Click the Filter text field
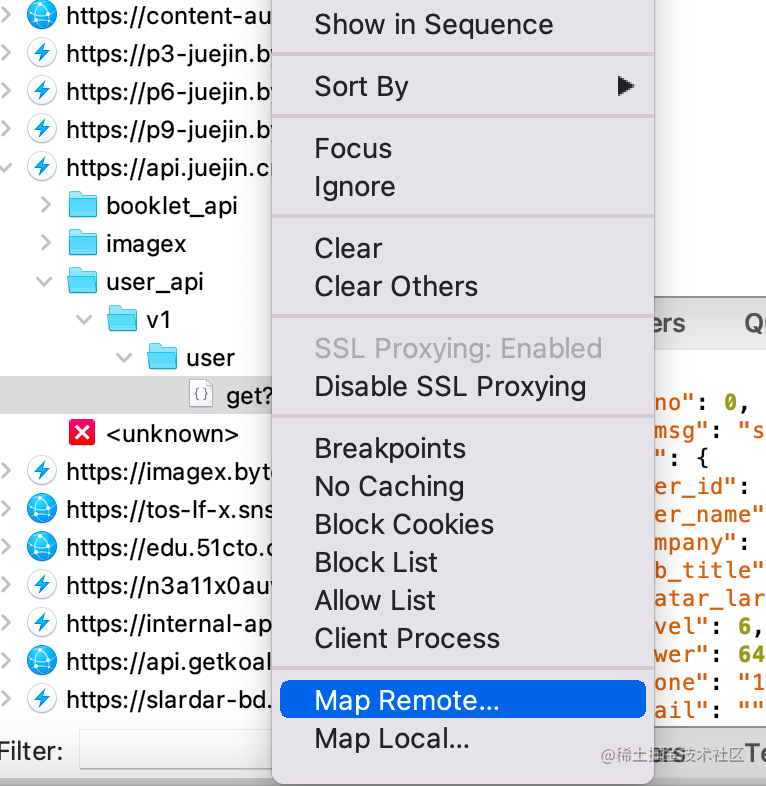766x786 pixels. coord(175,751)
